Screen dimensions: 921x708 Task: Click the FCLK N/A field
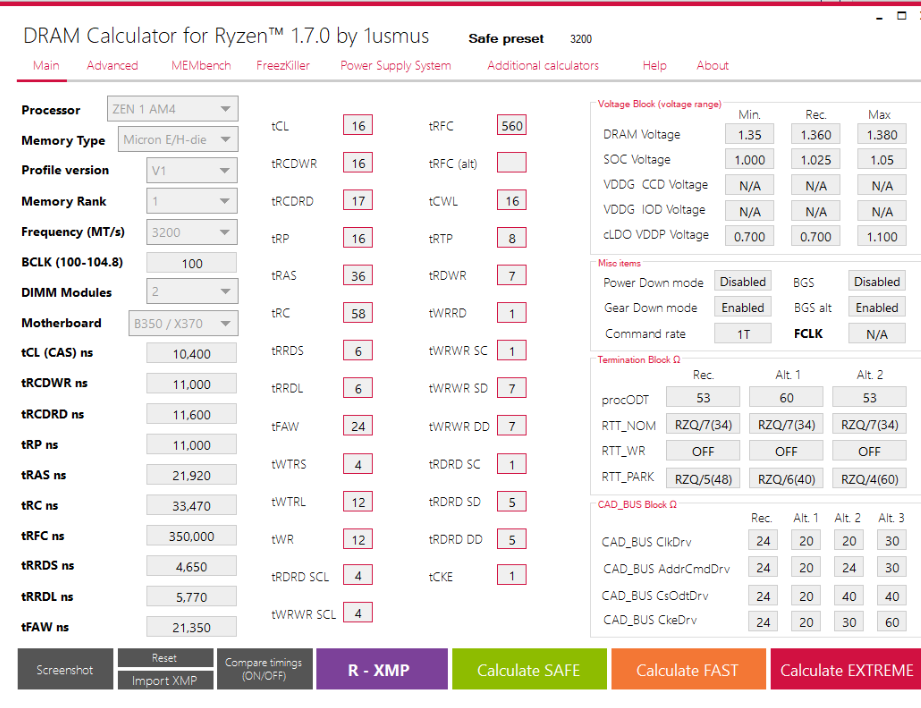coord(876,334)
